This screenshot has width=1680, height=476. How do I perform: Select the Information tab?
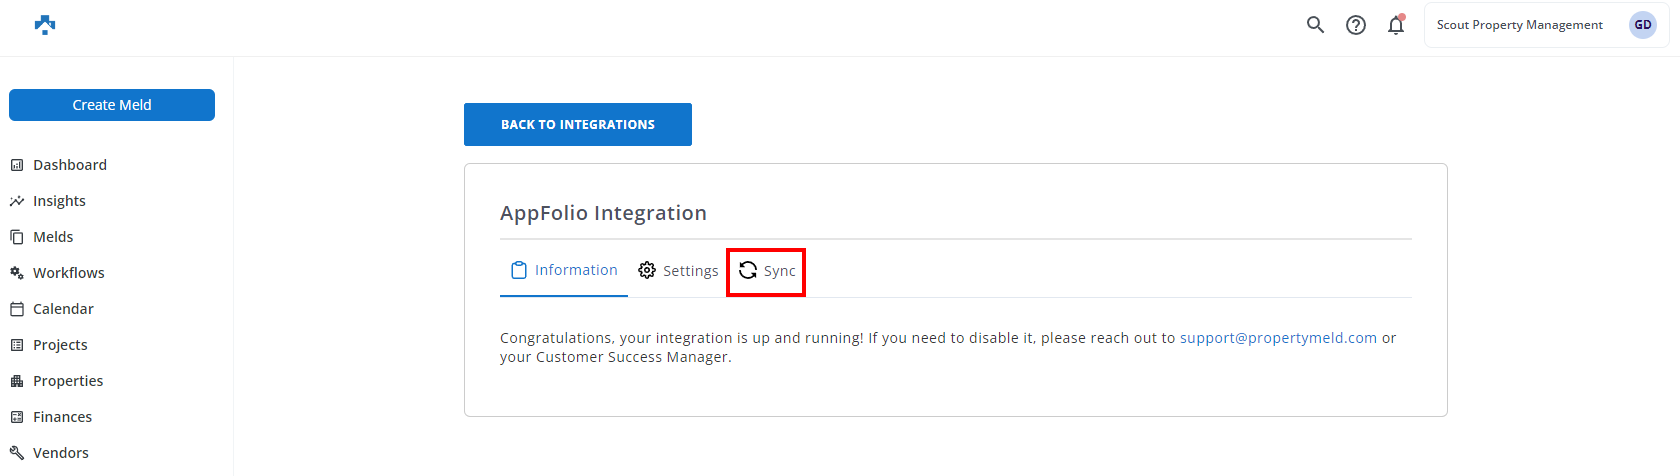[x=564, y=270]
